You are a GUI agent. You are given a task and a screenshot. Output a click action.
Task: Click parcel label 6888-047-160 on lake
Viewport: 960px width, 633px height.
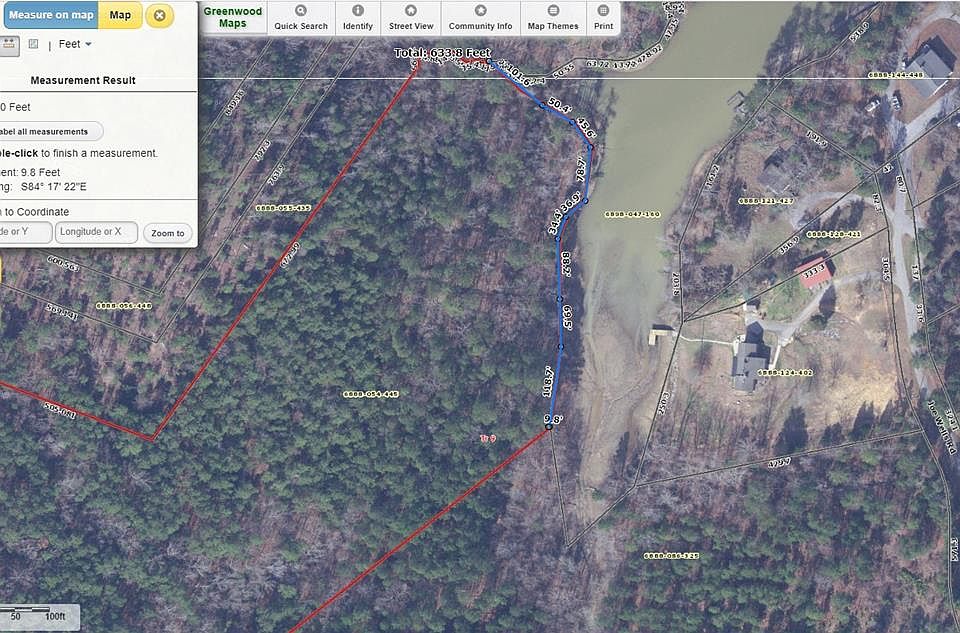pyautogui.click(x=632, y=214)
